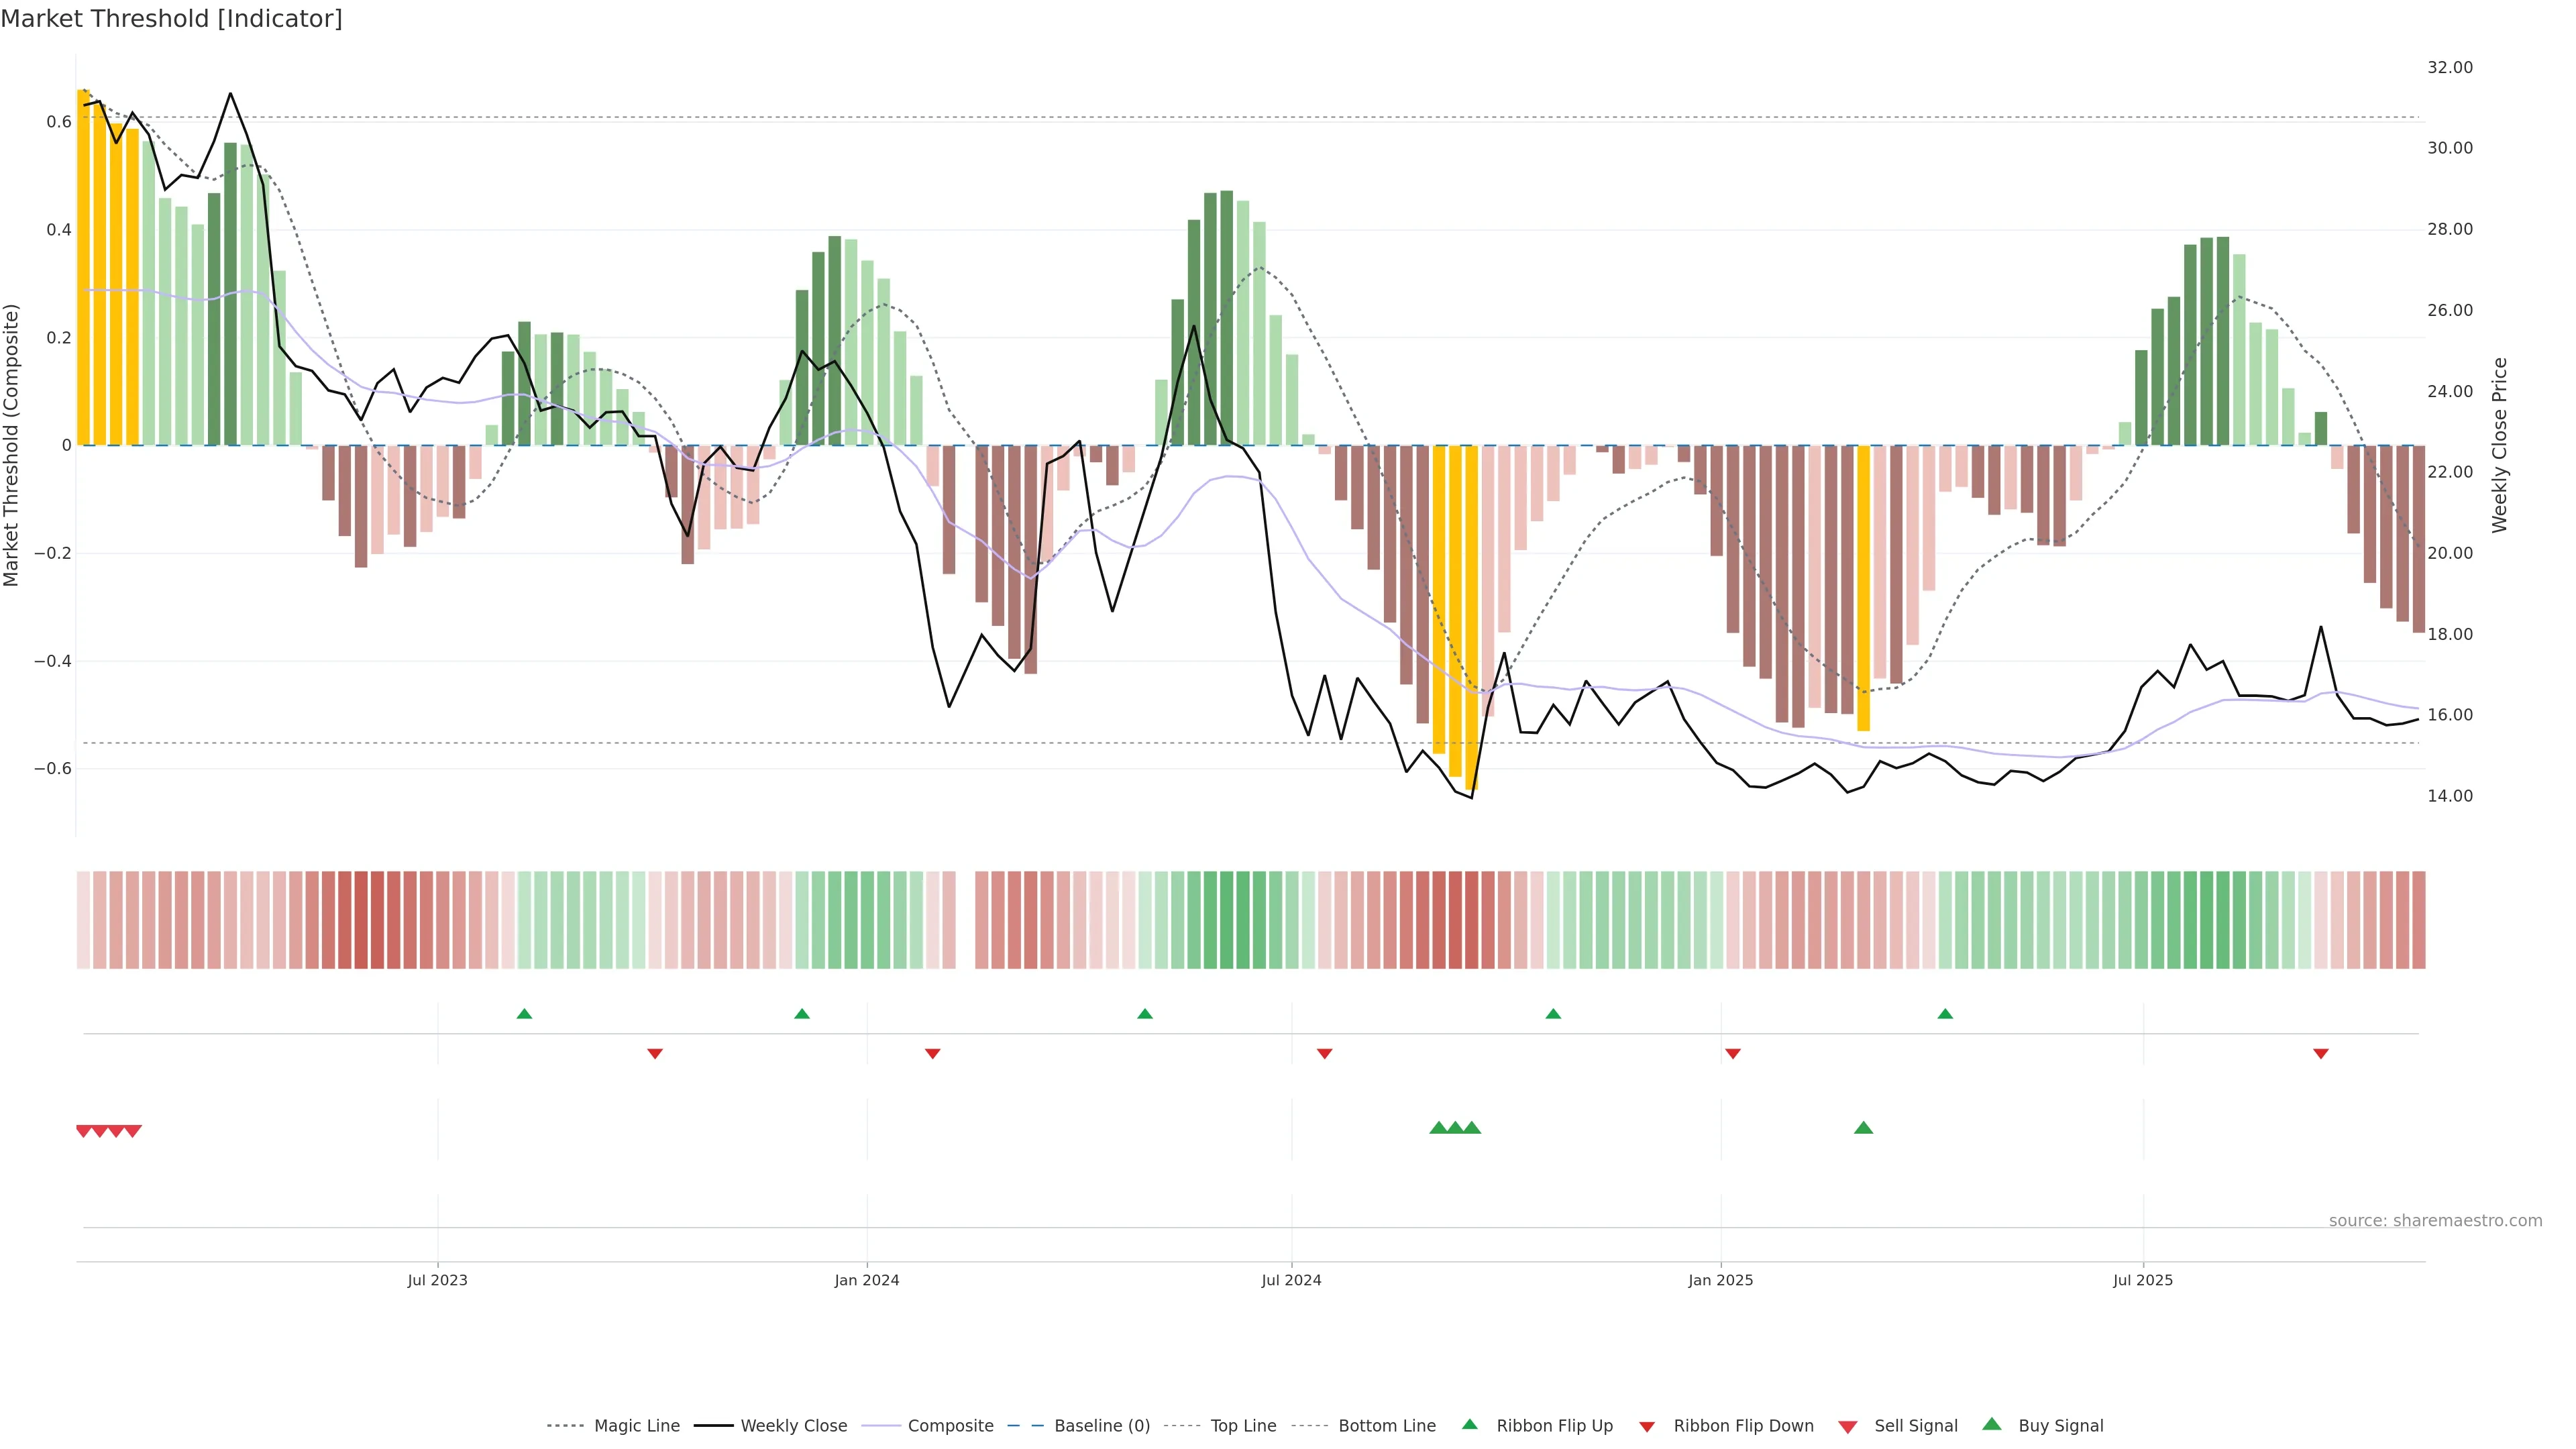Click the Weekly Close Price axis title

pos(2499,445)
